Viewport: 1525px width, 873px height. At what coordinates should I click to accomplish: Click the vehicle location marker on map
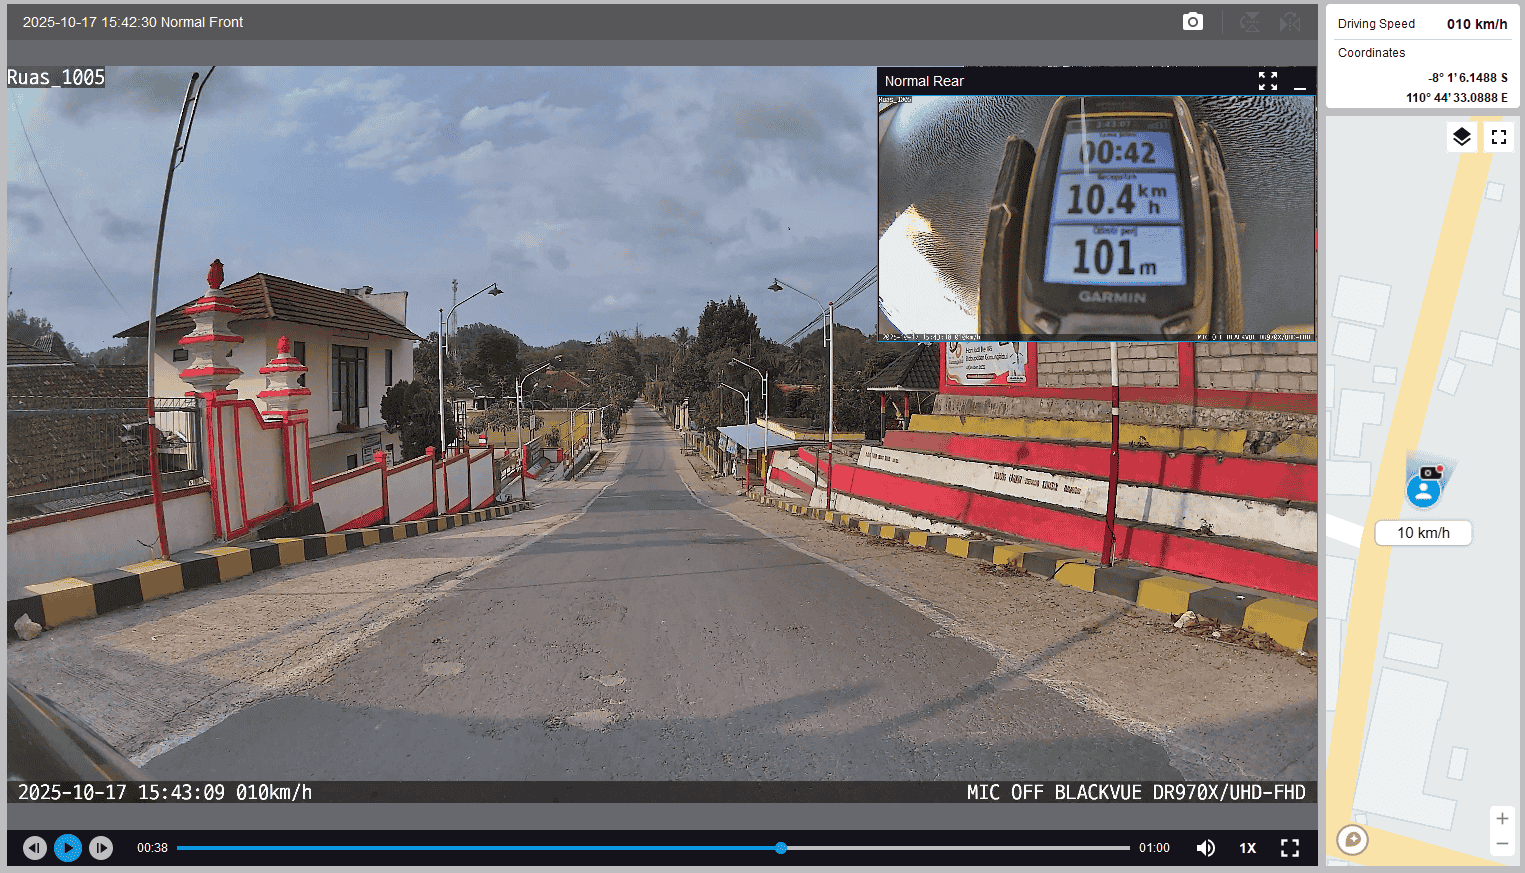[1423, 490]
